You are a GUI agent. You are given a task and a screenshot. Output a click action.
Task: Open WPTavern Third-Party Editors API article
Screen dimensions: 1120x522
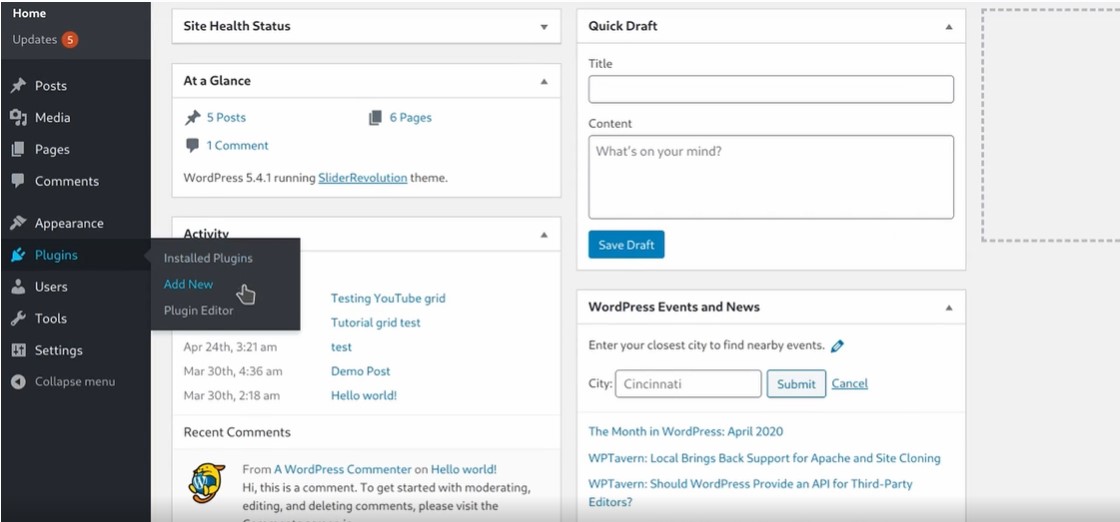coord(751,493)
